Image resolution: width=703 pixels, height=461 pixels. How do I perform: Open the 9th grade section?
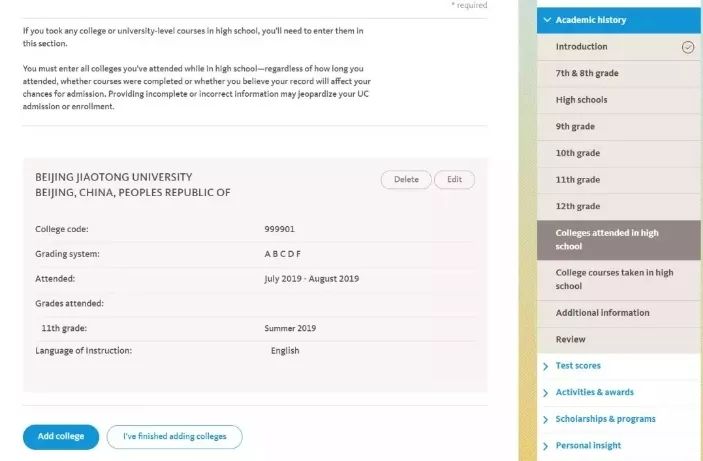pos(619,127)
